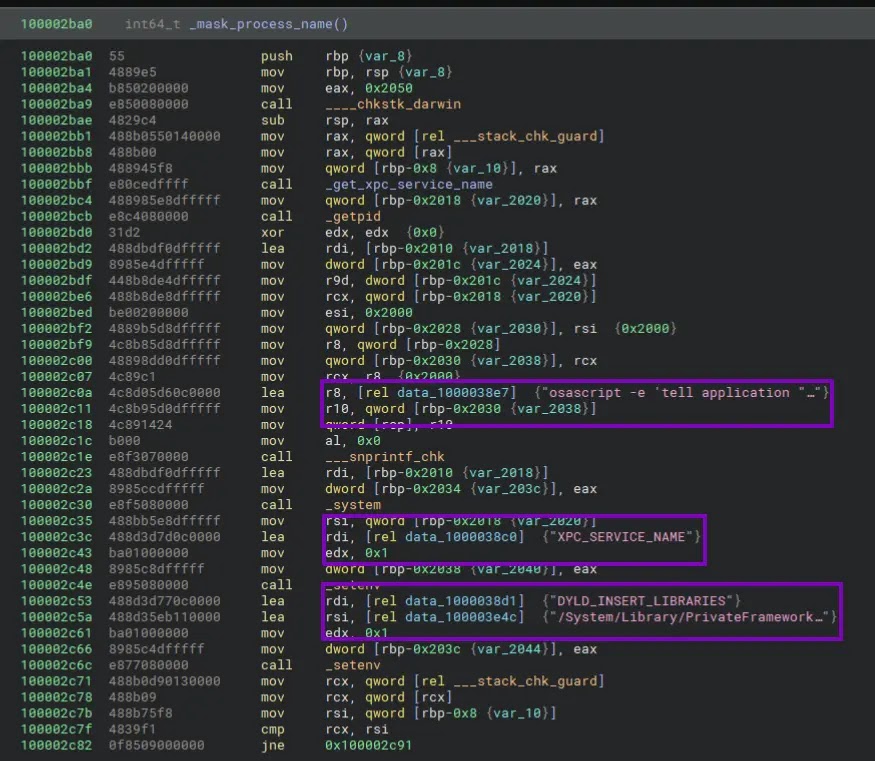875x761 pixels.
Task: Open data_100003e4c reference
Action: (x=461, y=617)
